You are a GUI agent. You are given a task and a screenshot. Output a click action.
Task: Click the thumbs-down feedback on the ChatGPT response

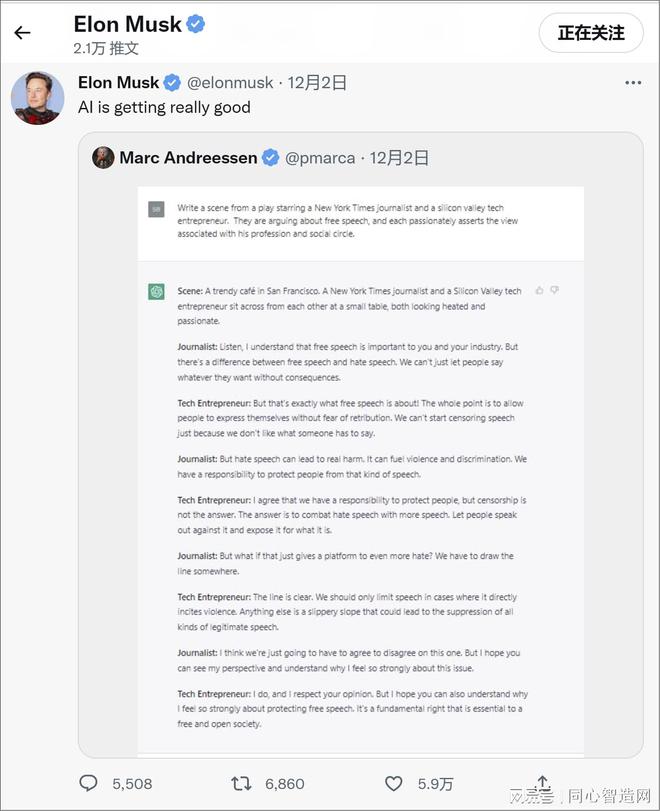(x=555, y=290)
